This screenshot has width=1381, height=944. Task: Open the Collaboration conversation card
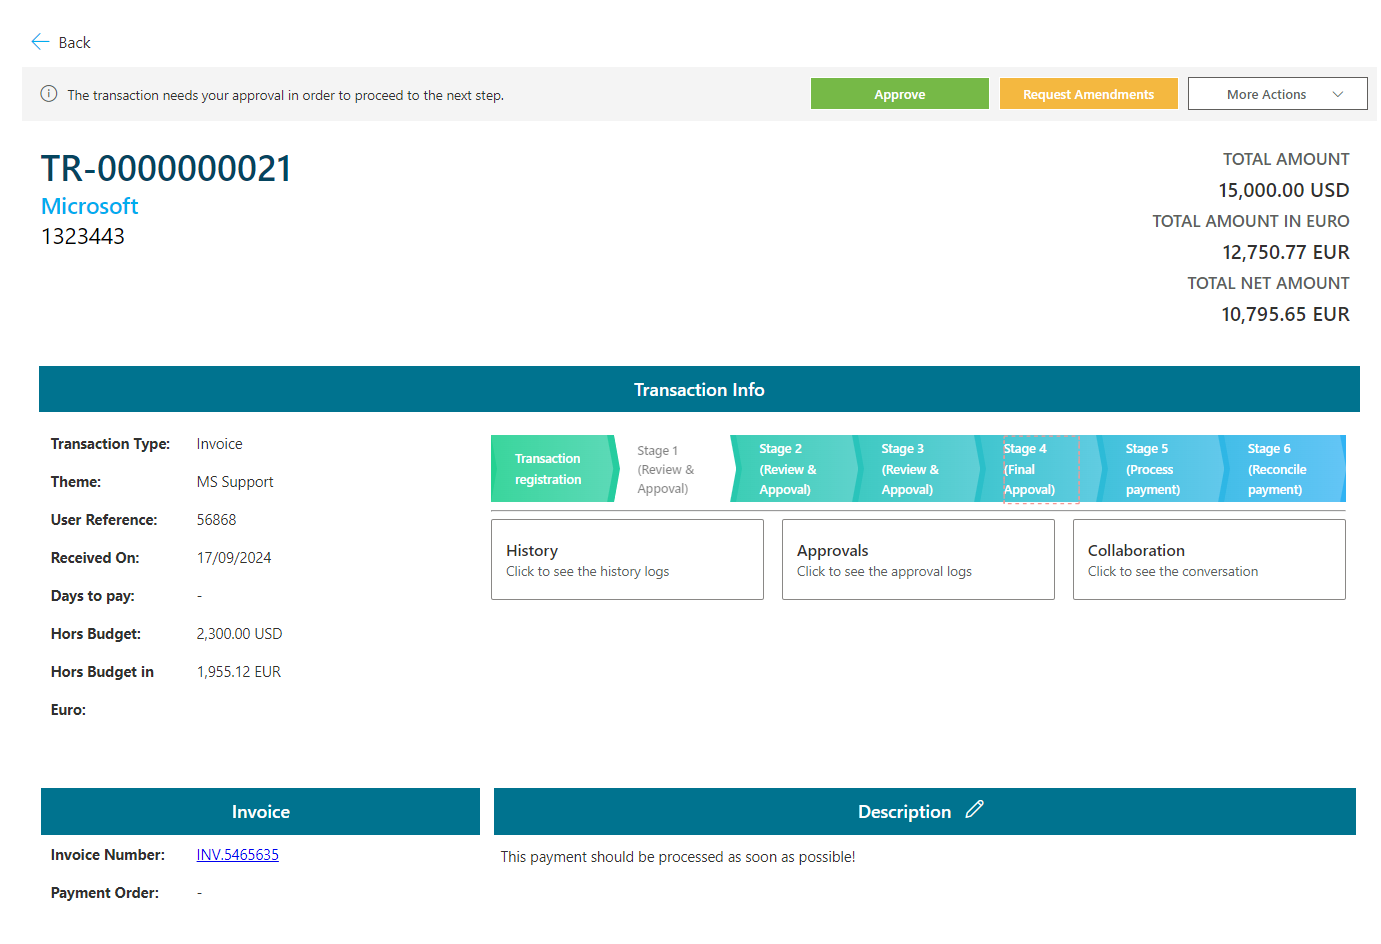pyautogui.click(x=1208, y=559)
